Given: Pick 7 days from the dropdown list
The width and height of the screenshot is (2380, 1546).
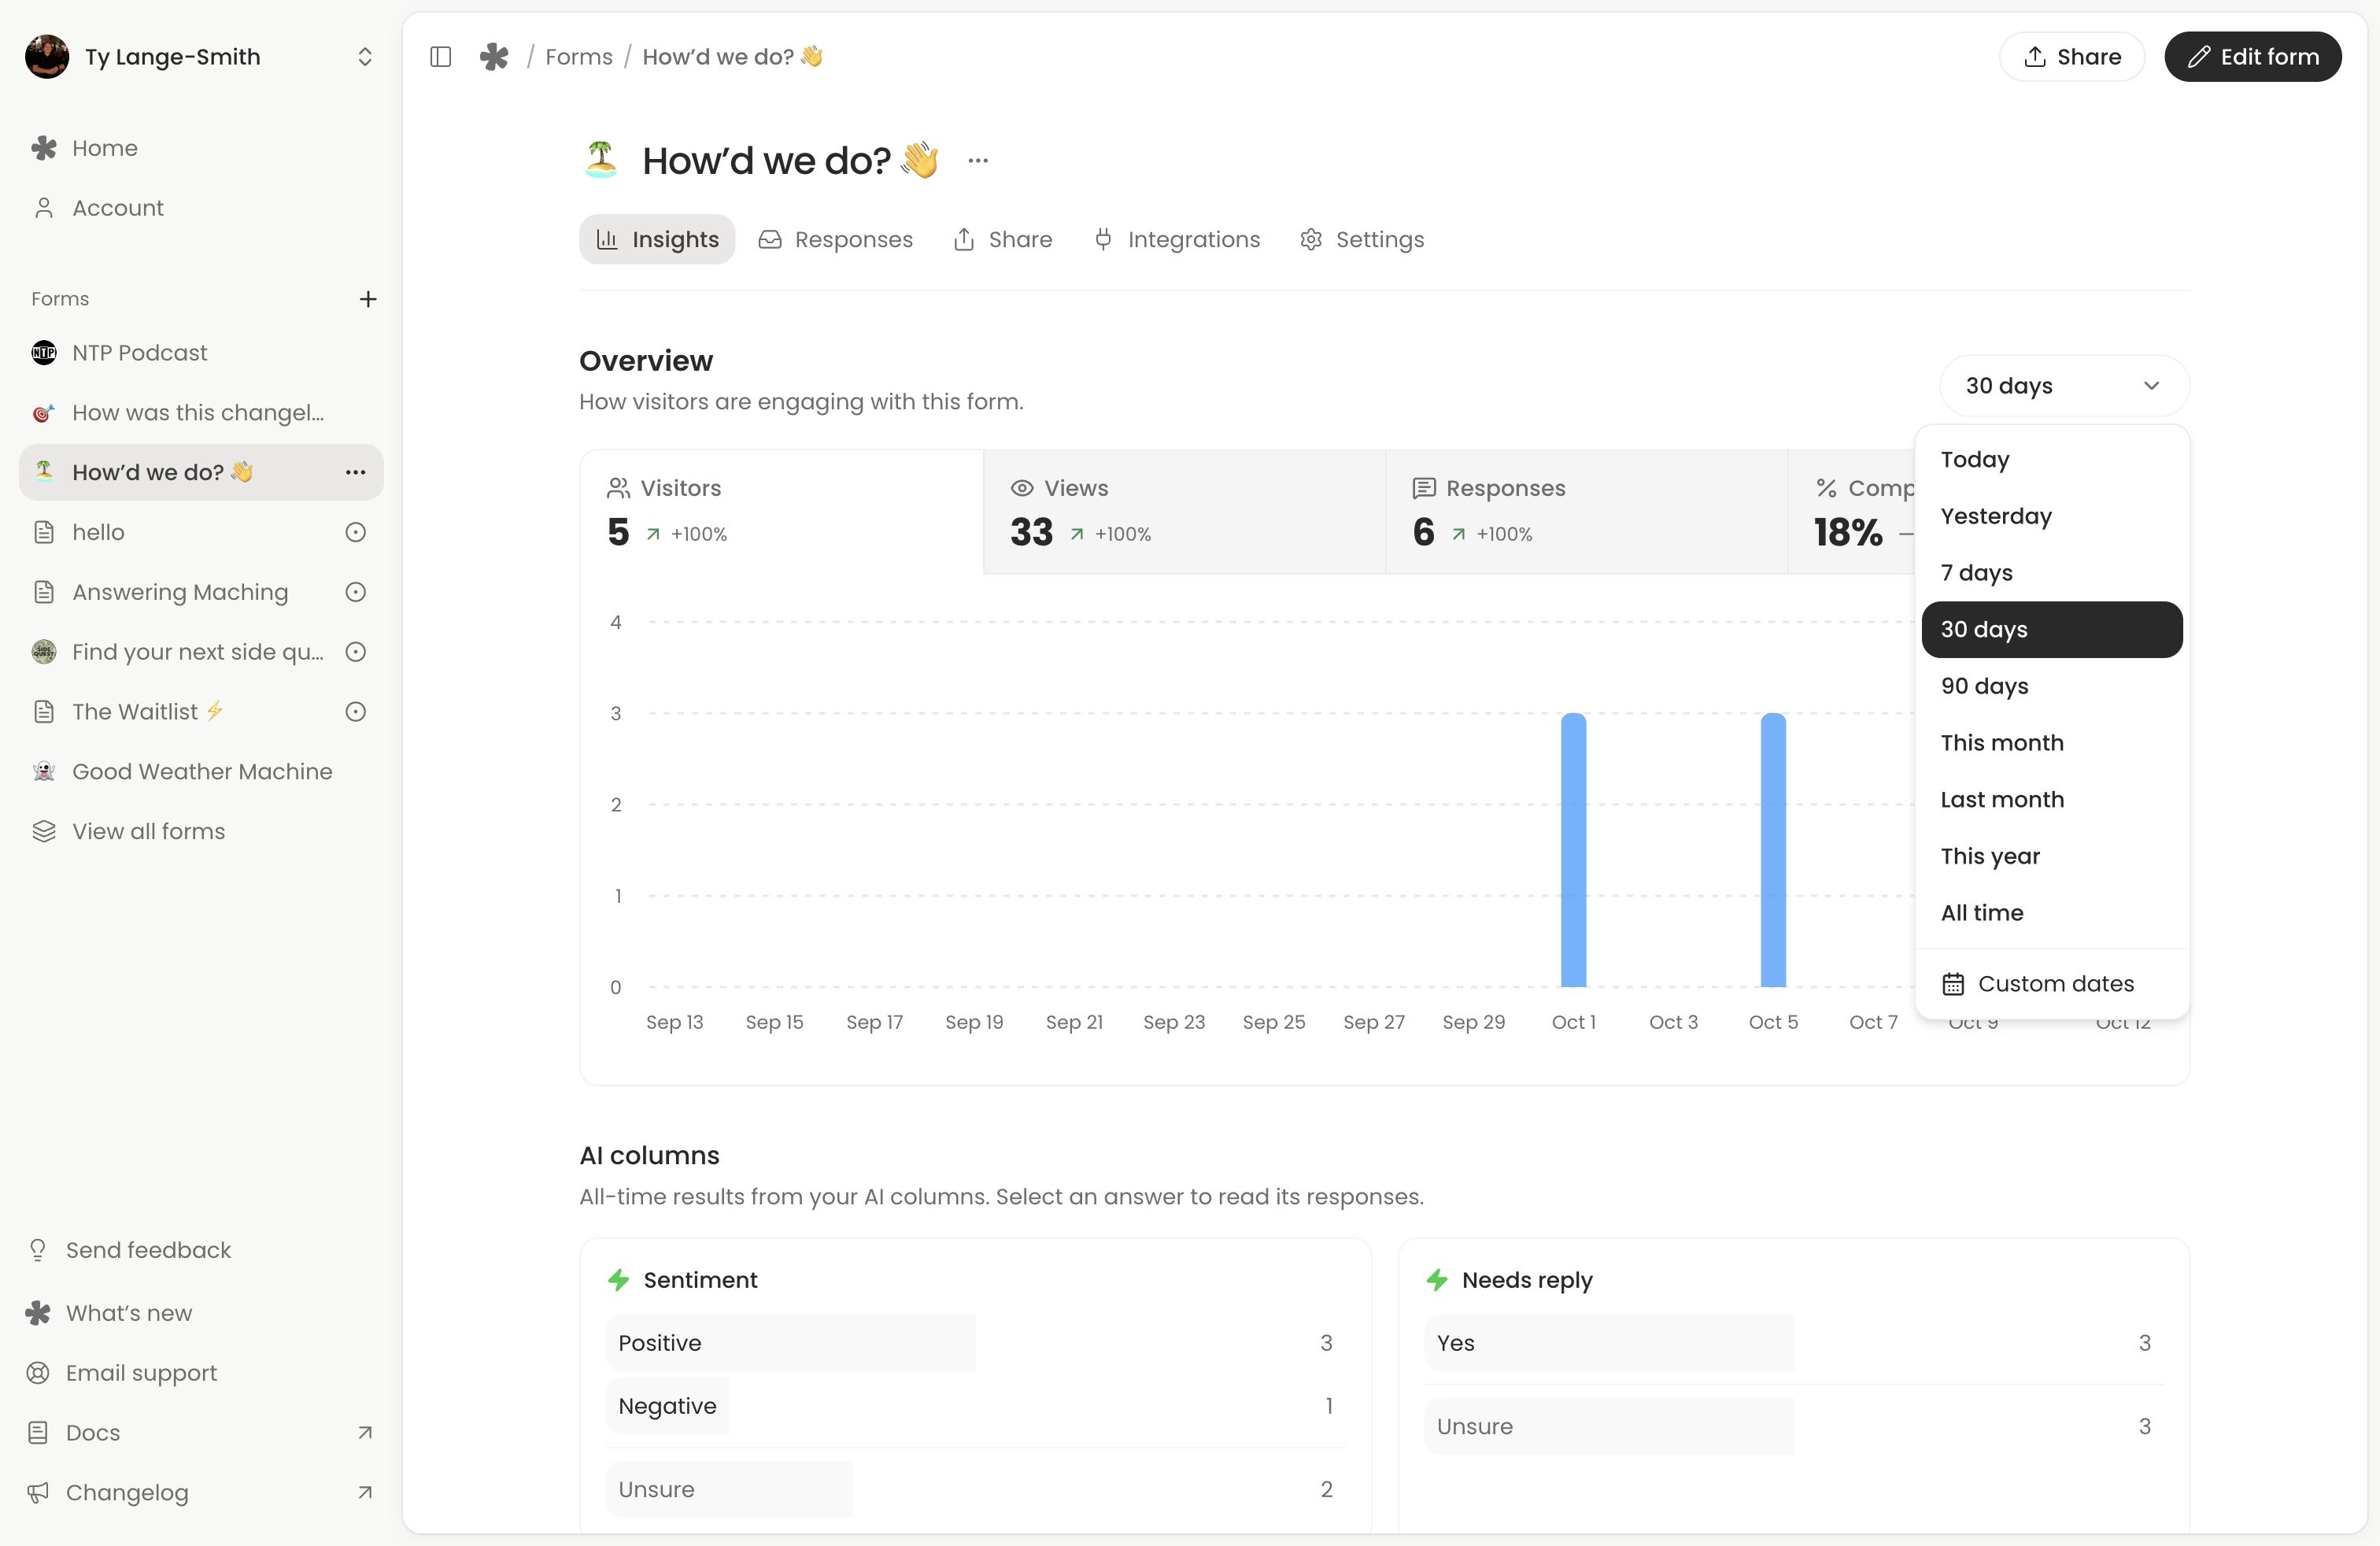Looking at the screenshot, I should click(2052, 573).
